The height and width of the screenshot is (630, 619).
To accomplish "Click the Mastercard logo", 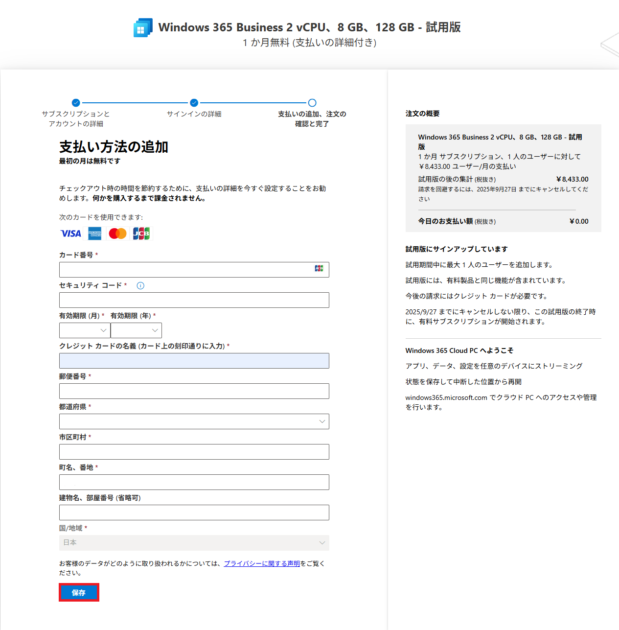I will (x=118, y=233).
